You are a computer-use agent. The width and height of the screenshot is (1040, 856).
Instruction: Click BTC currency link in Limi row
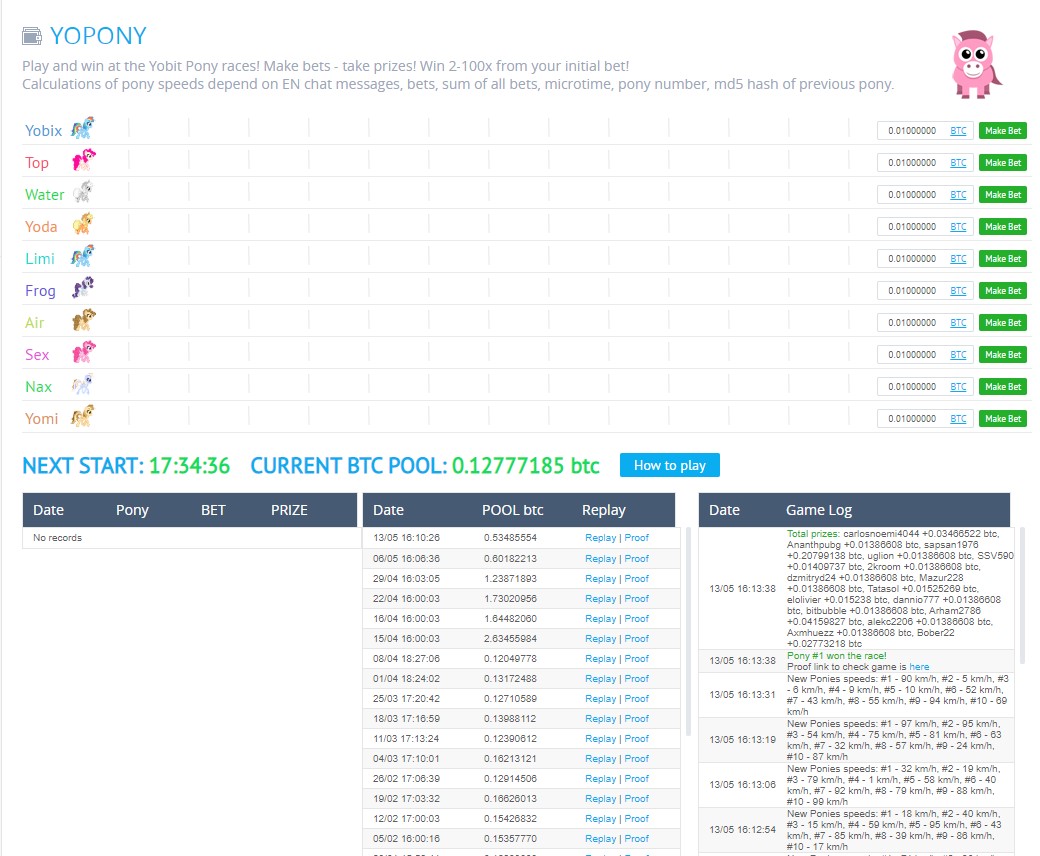[x=958, y=259]
